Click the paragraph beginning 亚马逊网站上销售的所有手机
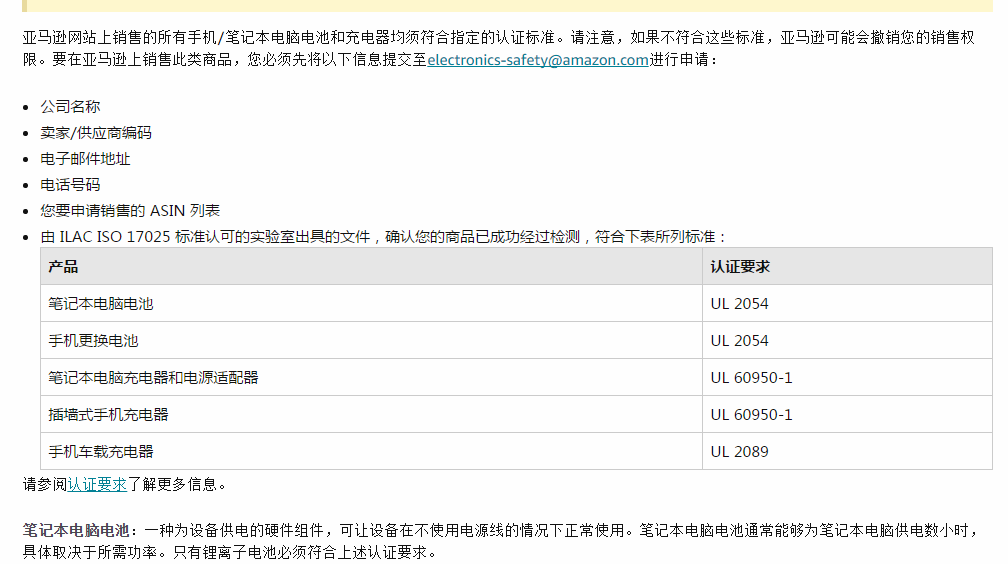Screen dimensions: 1008x564 tap(499, 48)
